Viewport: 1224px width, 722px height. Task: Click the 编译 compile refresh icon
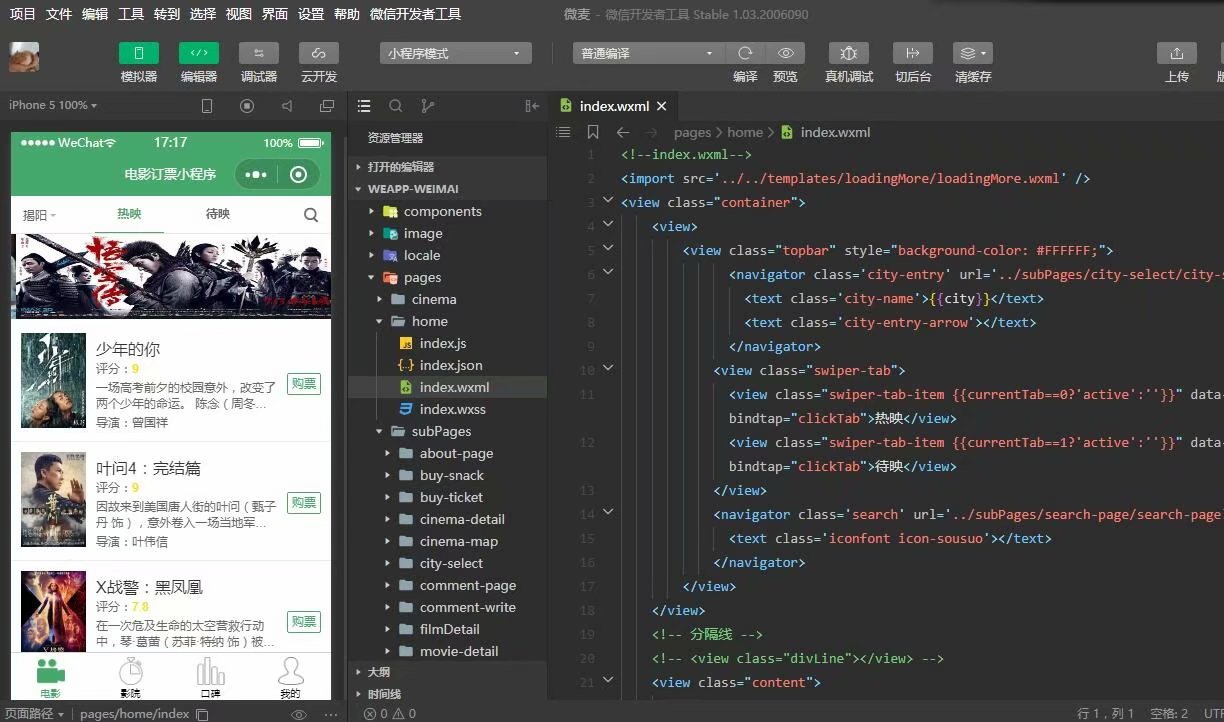point(745,53)
